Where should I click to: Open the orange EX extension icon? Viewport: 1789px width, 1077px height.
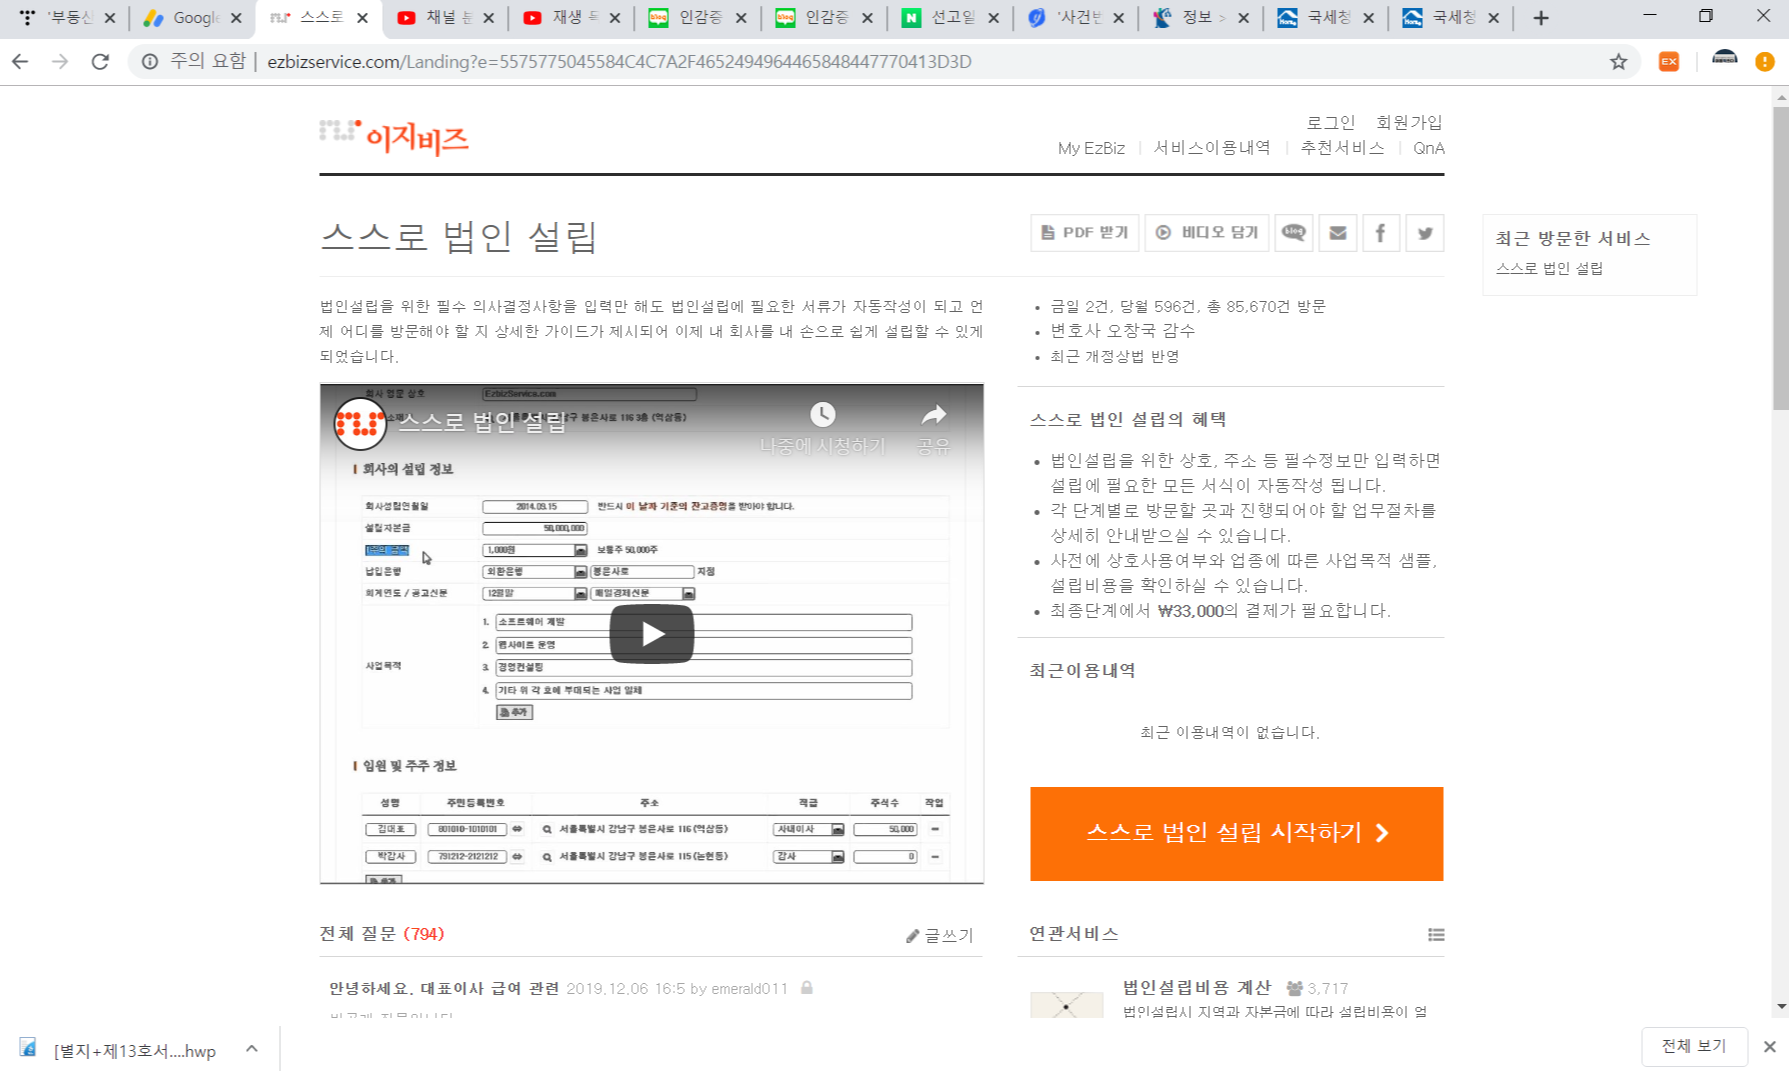[x=1669, y=62]
